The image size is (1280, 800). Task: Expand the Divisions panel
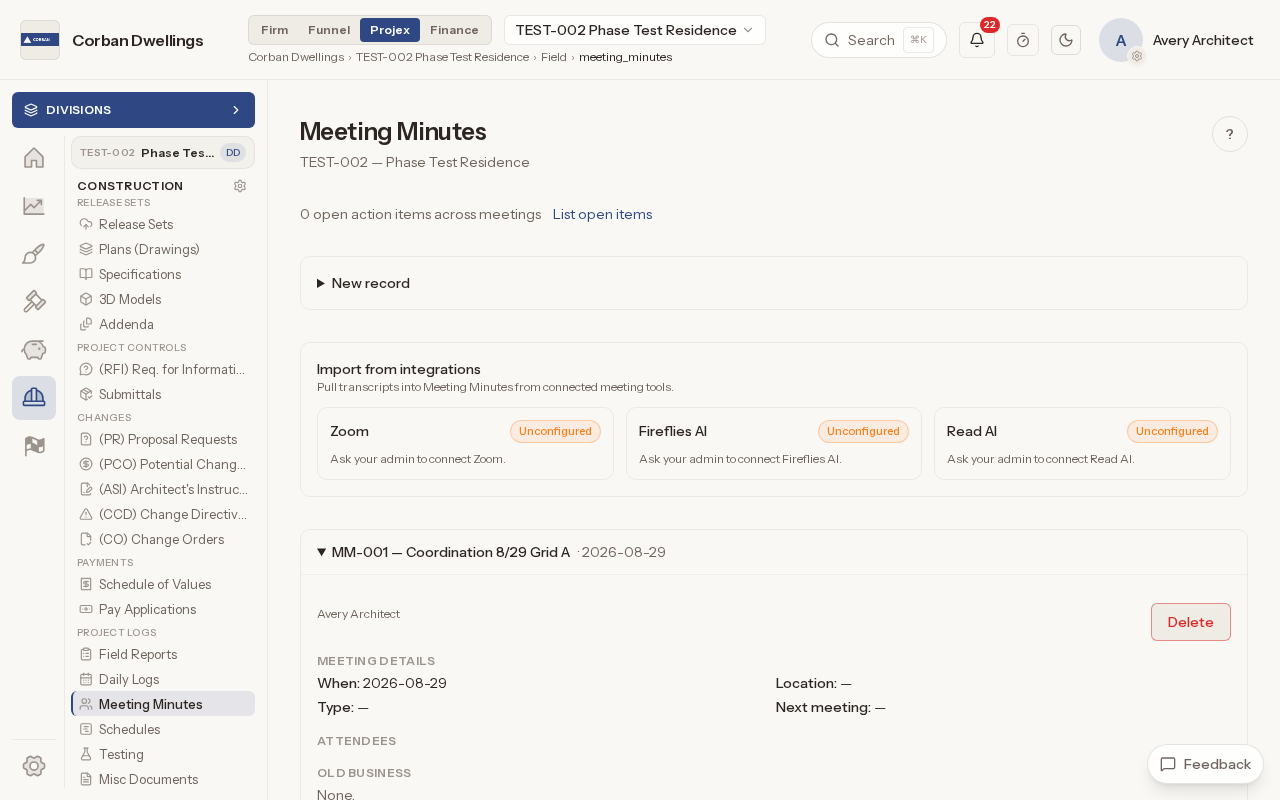(133, 110)
